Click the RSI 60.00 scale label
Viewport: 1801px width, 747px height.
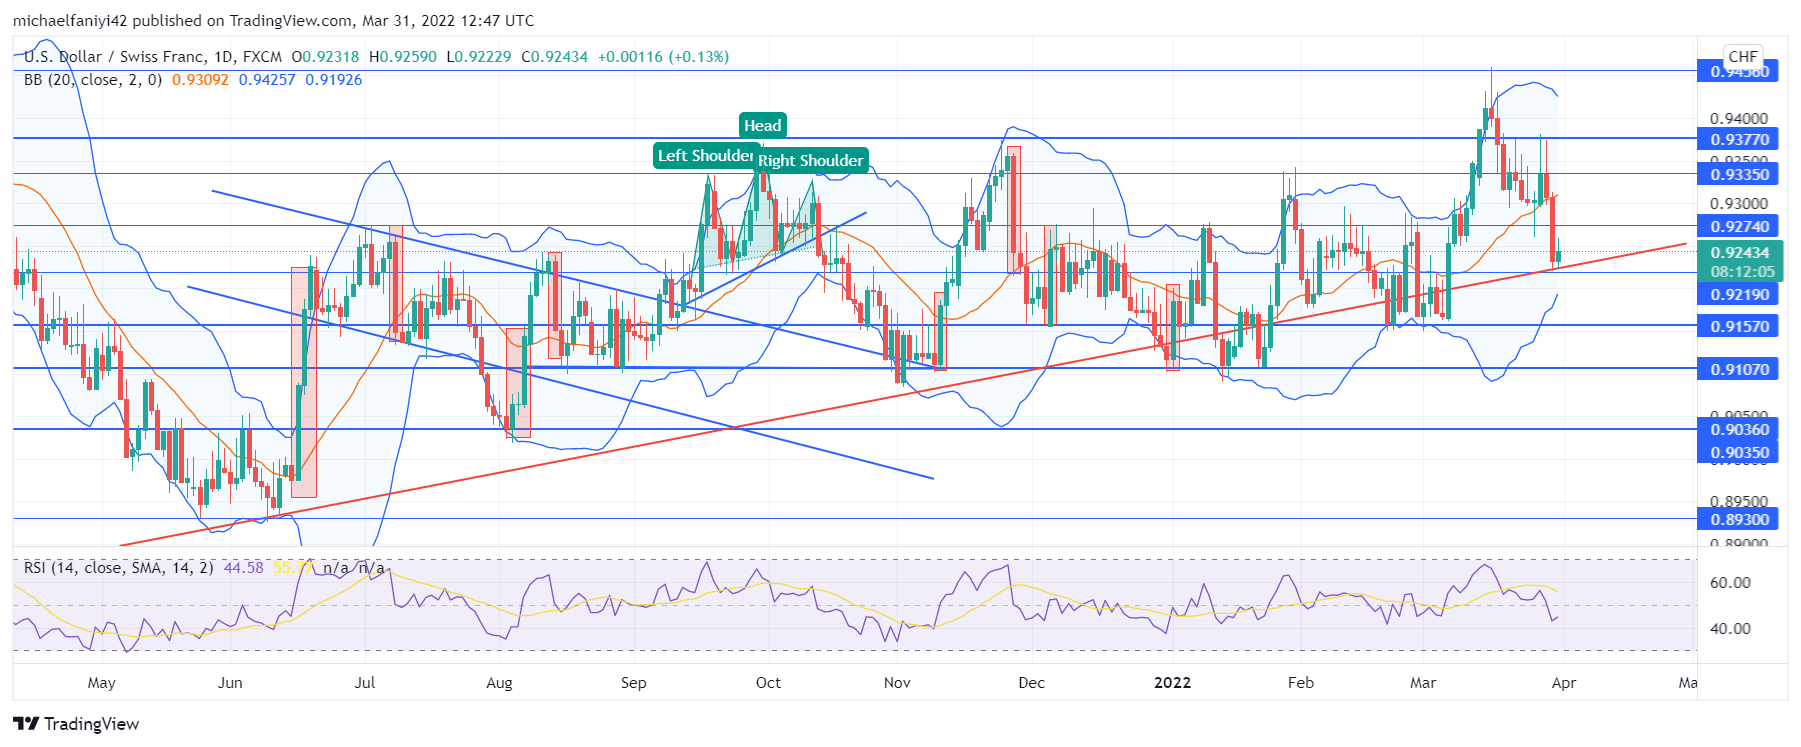[1731, 583]
